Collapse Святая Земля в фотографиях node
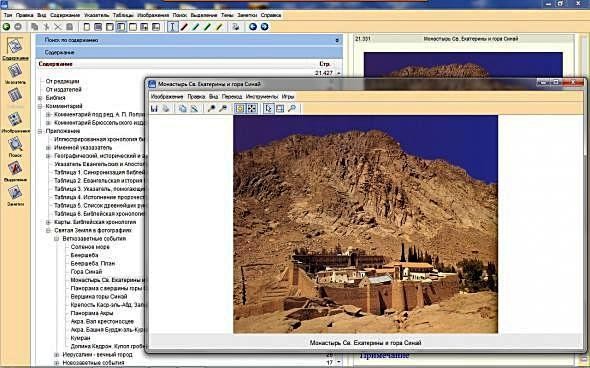Viewport: 590px width, 368px height. pos(49,230)
